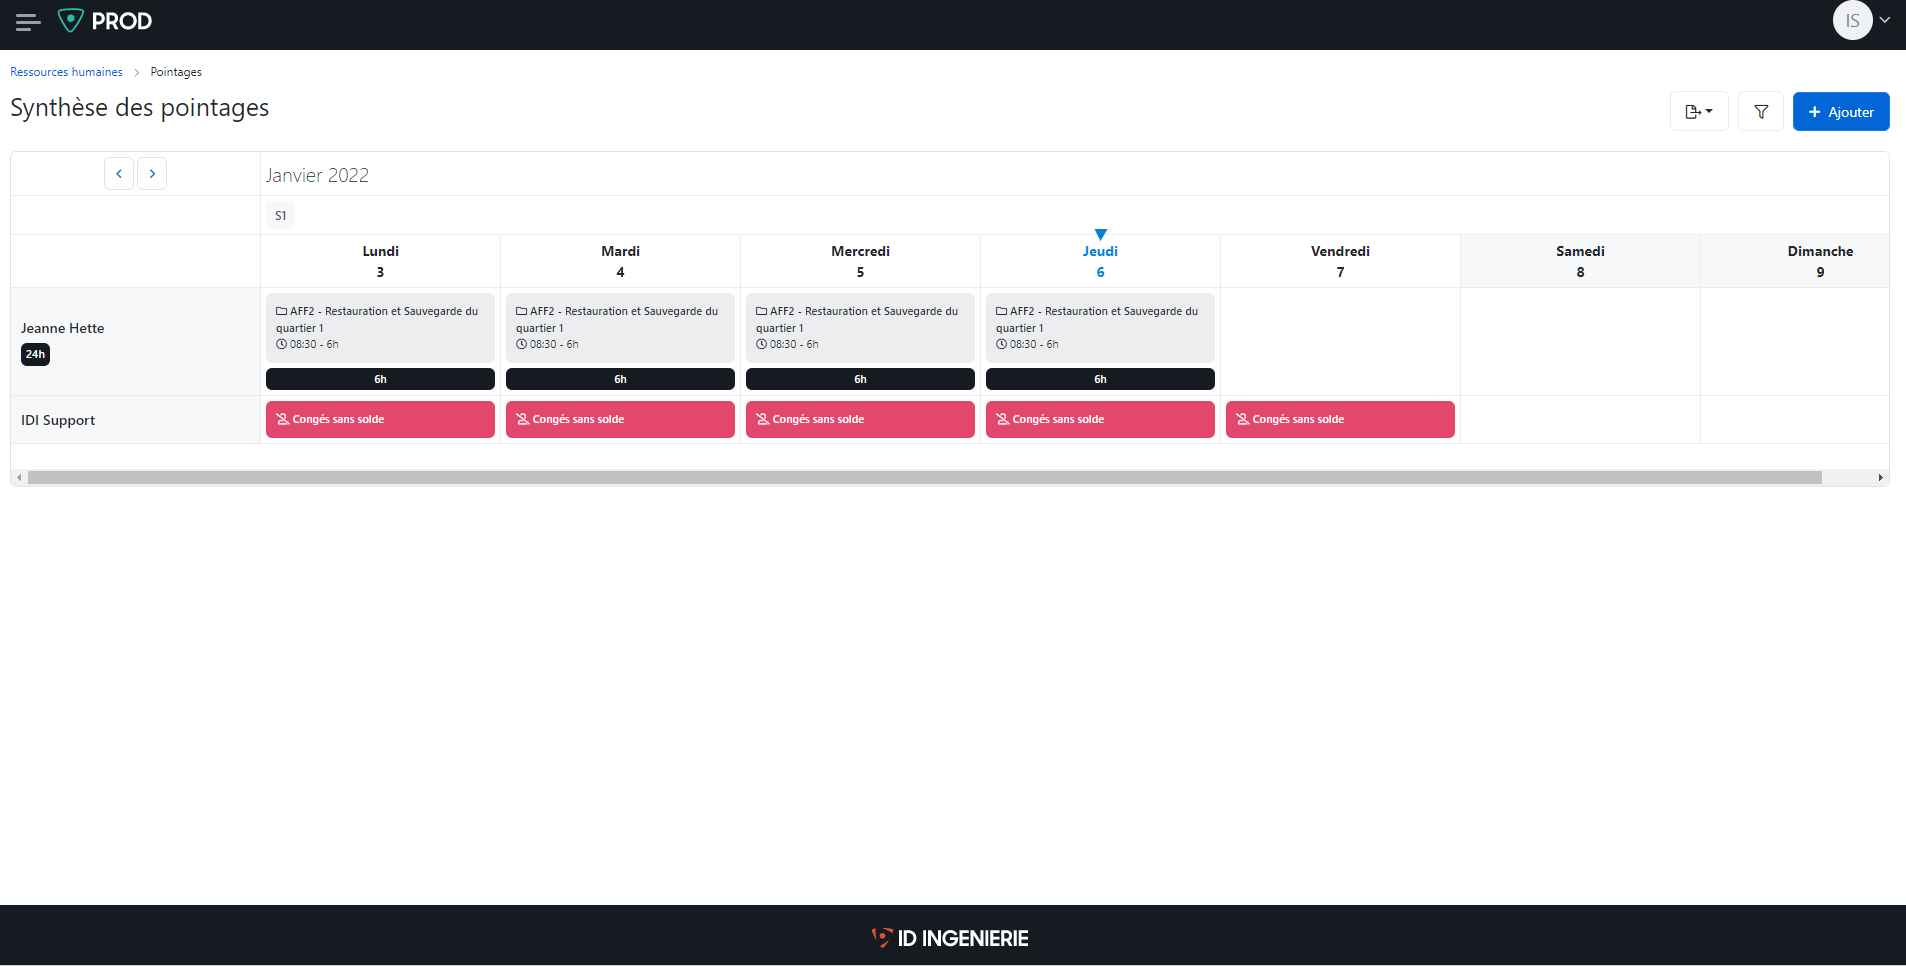Click the previous week arrow
Screen dimensions: 1906x966
[x=119, y=173]
